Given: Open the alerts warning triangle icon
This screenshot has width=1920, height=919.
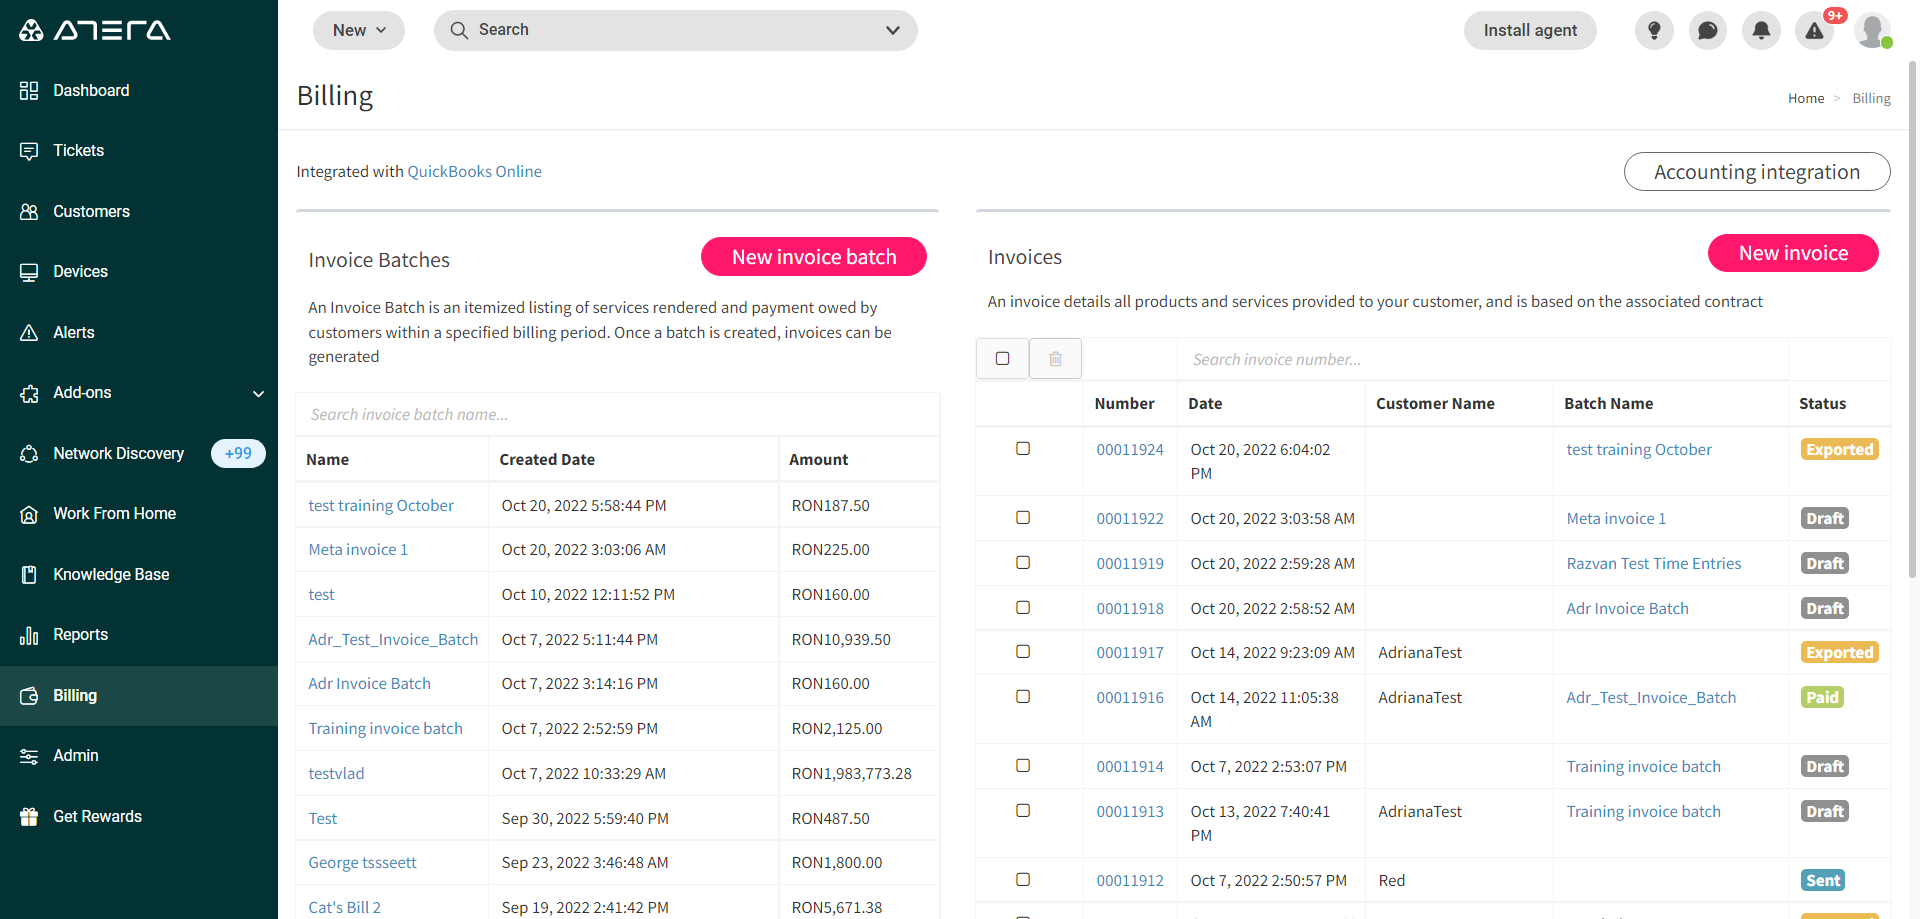Looking at the screenshot, I should coord(1814,30).
